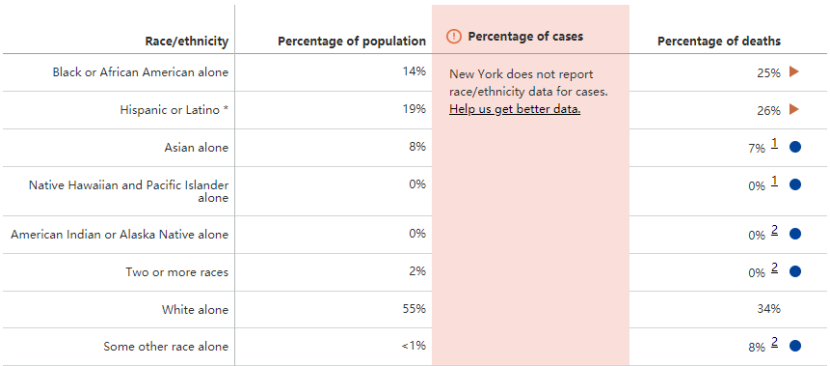Click the warning icon beside Percentage of cases
Image resolution: width=830 pixels, height=366 pixels.
[454, 37]
